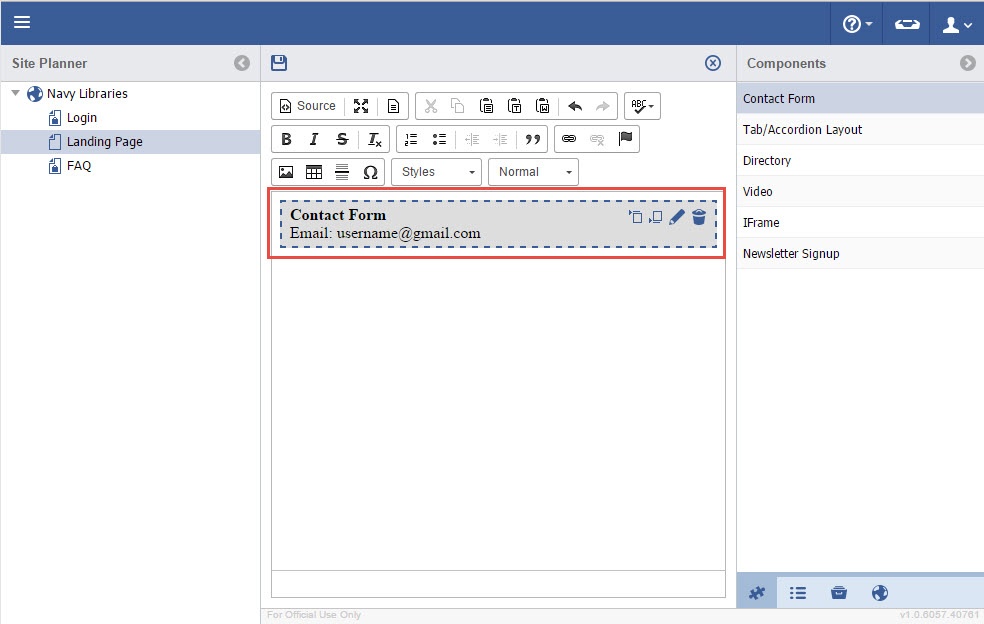Click the save disk icon
Image resolution: width=984 pixels, height=624 pixels.
click(x=279, y=63)
